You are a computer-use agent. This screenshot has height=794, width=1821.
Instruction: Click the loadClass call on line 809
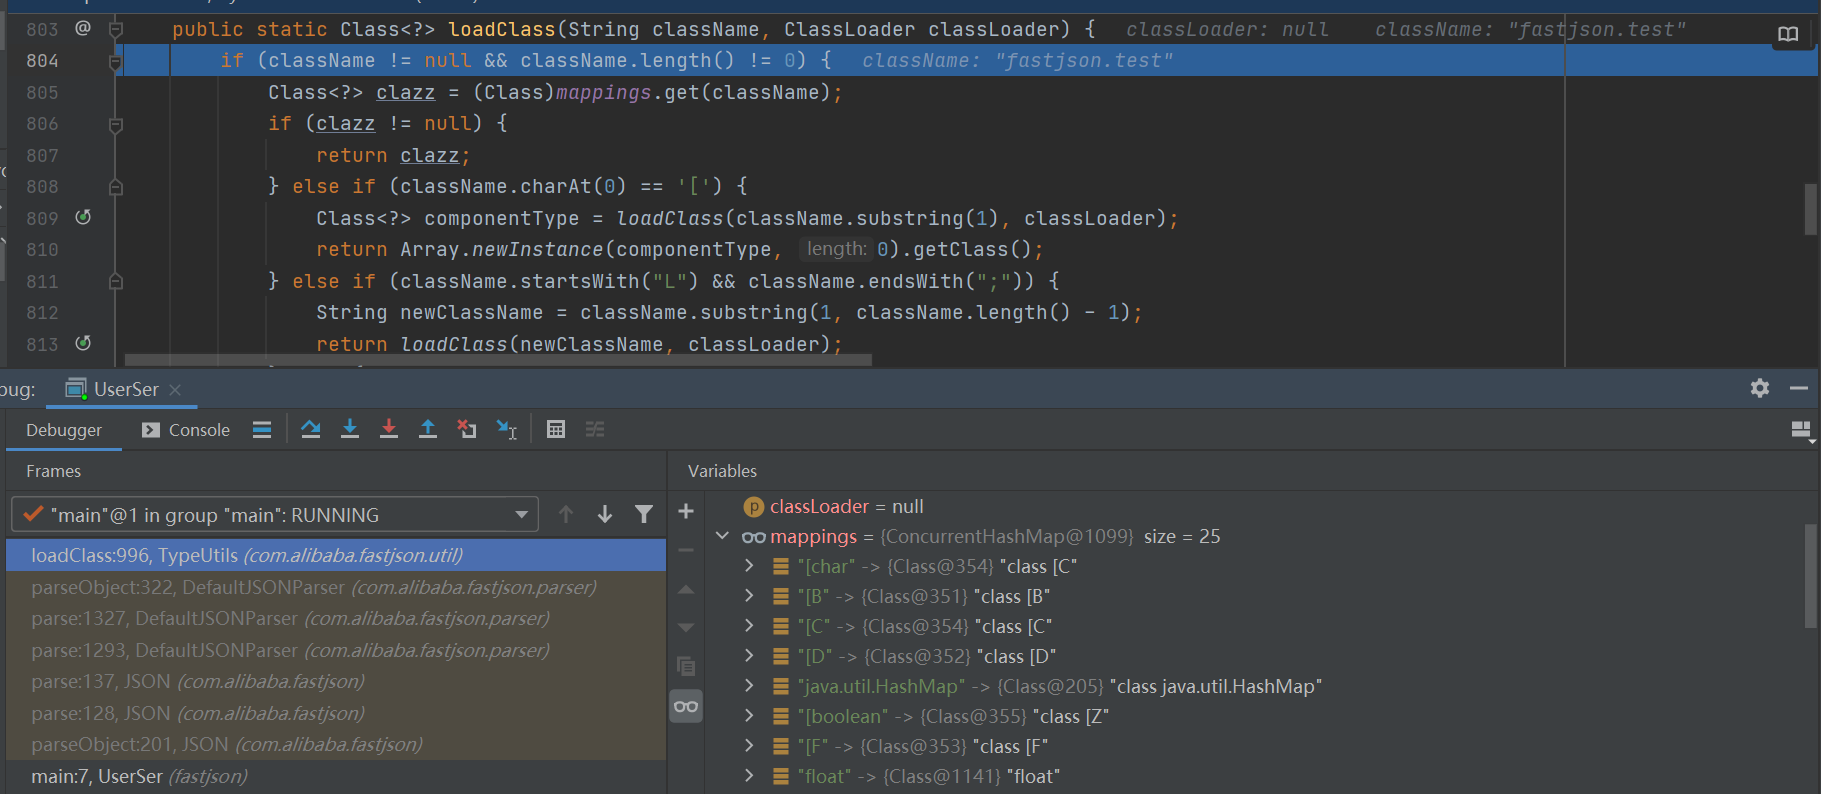point(670,218)
